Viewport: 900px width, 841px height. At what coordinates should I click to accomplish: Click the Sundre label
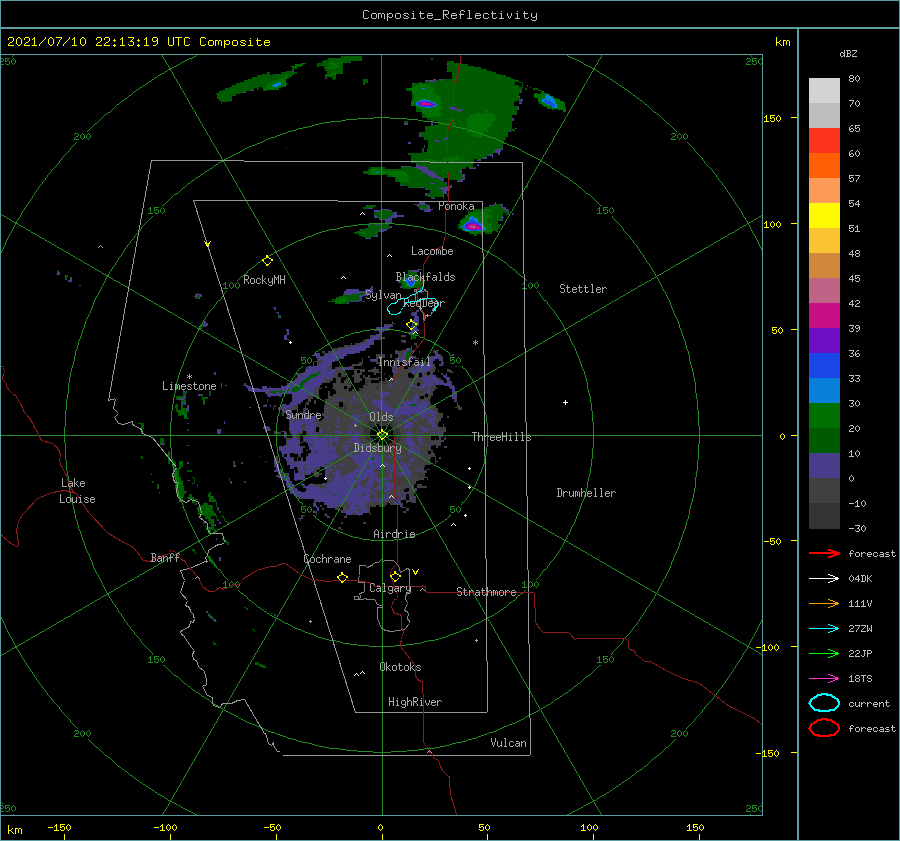point(304,414)
